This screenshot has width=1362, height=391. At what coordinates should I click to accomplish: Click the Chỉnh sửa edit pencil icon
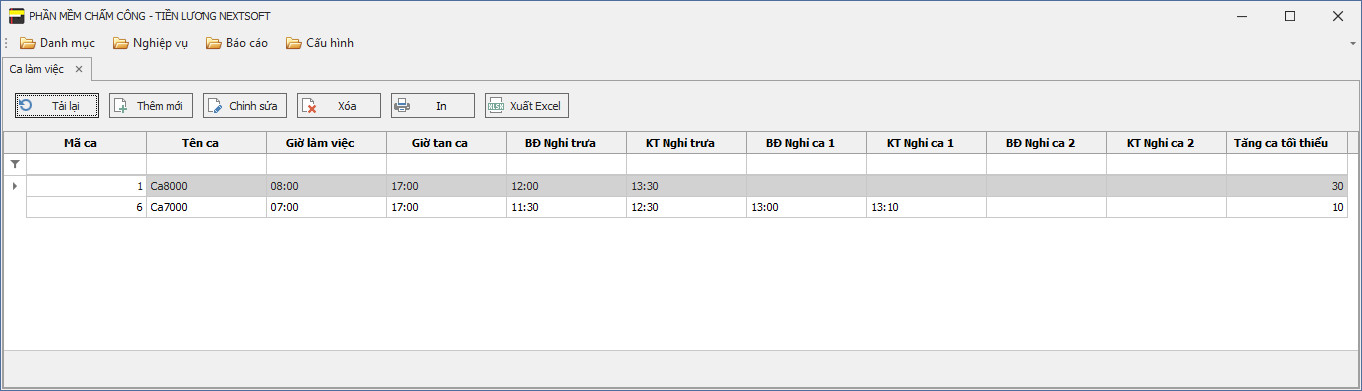click(215, 105)
